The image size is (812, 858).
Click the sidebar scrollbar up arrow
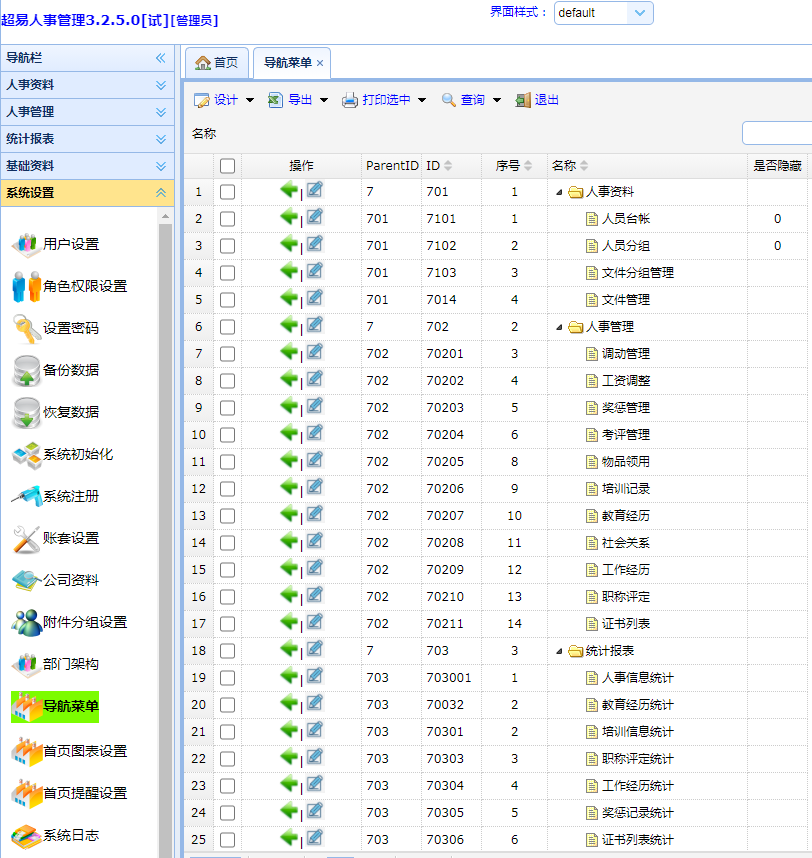[x=165, y=217]
